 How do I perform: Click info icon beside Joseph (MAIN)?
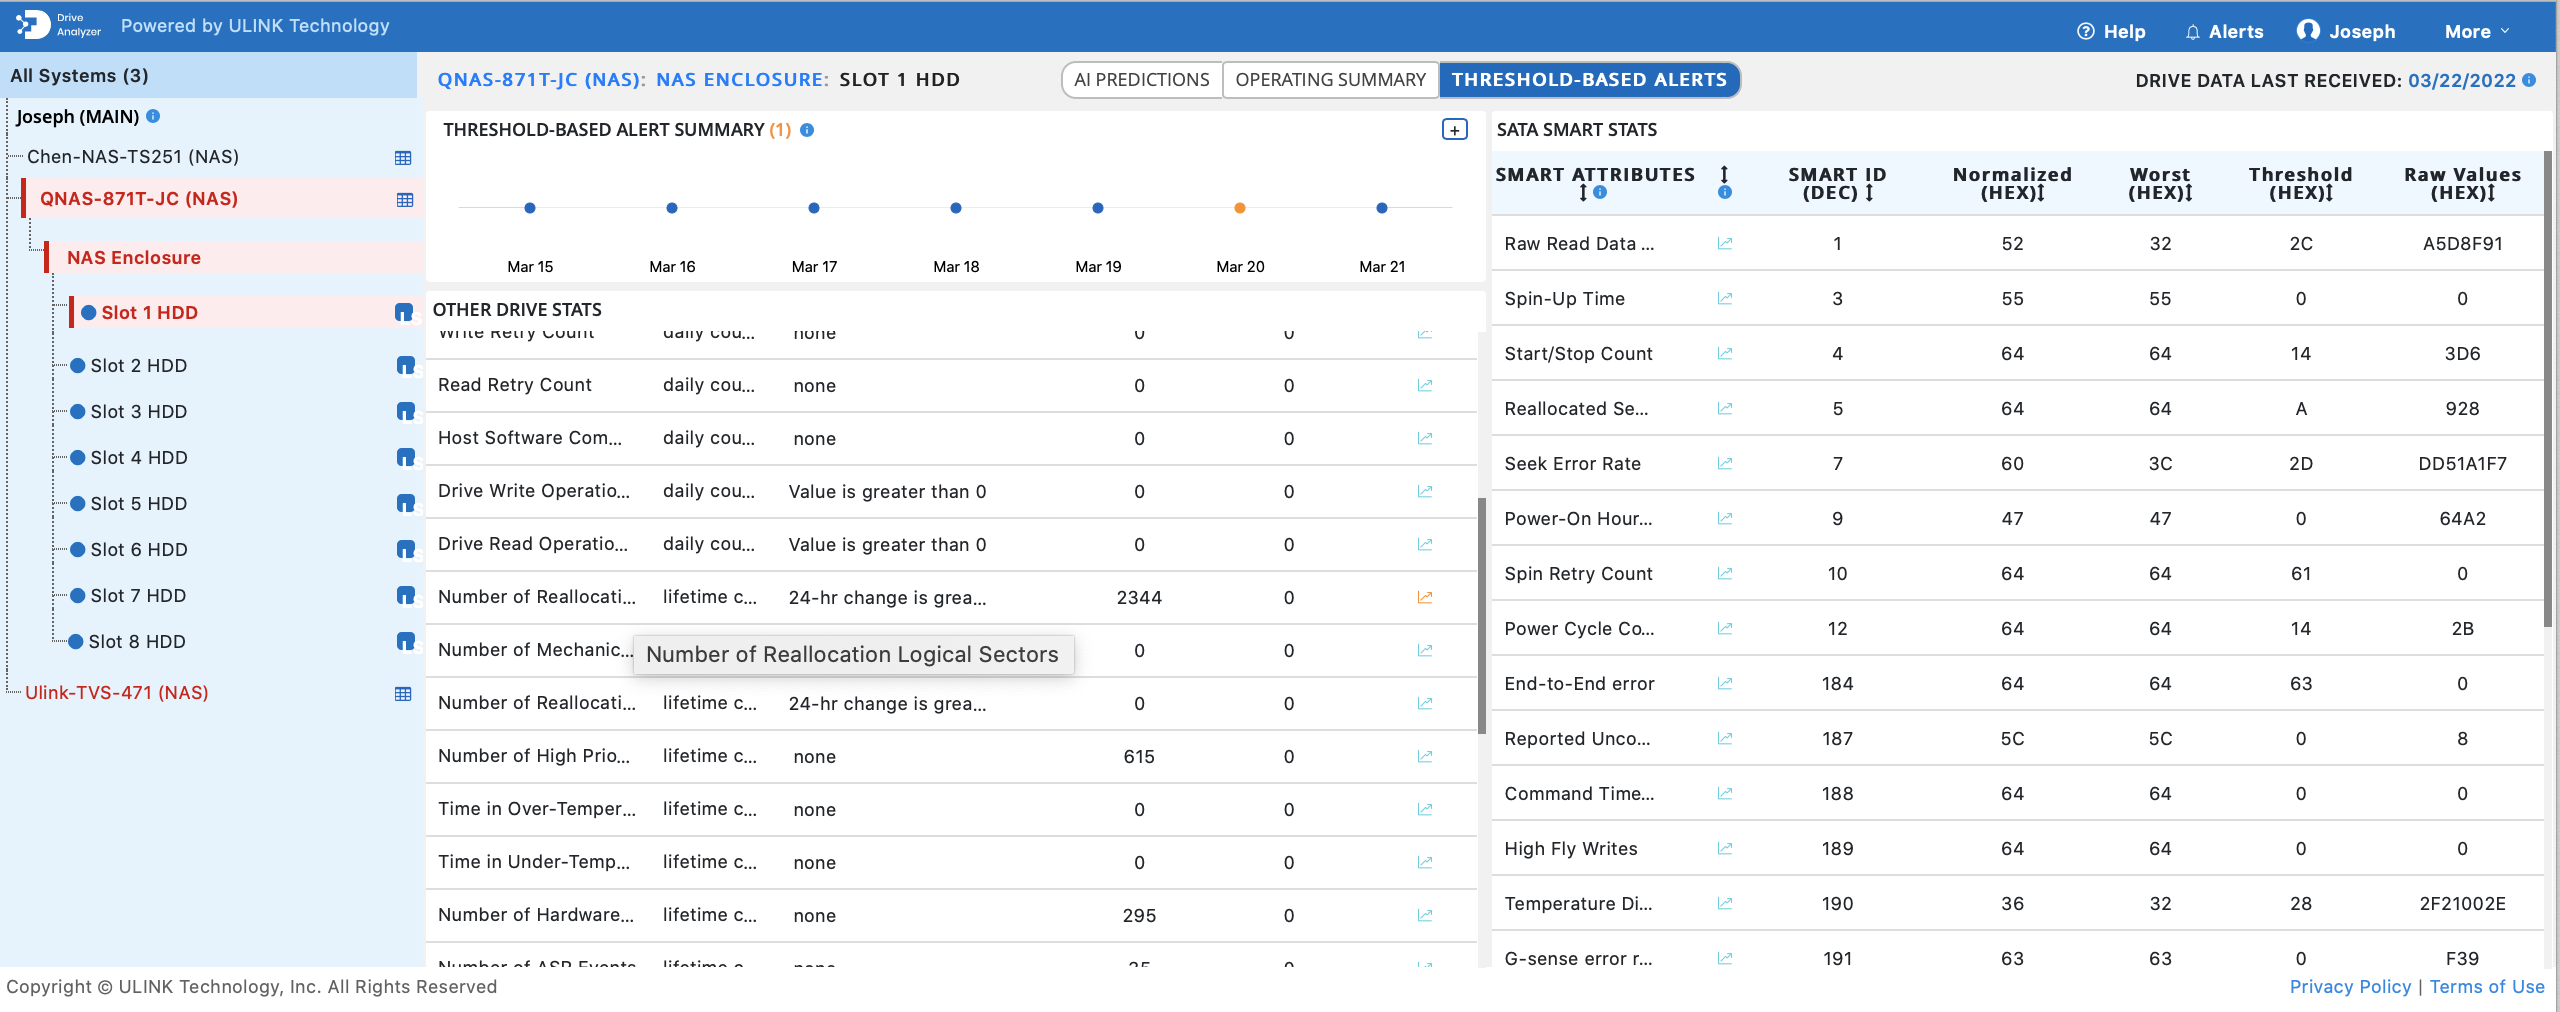[153, 116]
